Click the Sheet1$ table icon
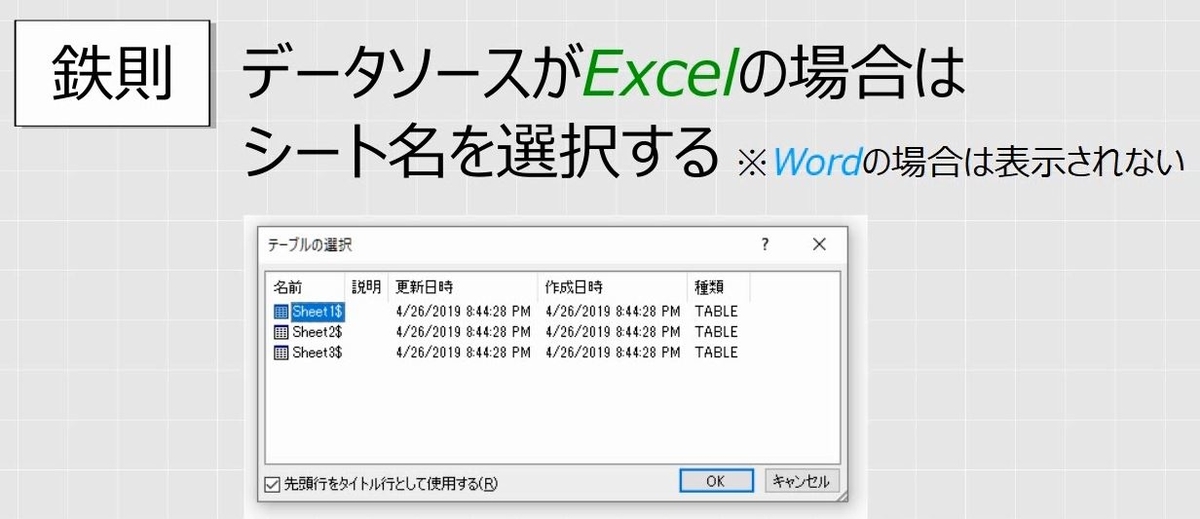 281,311
